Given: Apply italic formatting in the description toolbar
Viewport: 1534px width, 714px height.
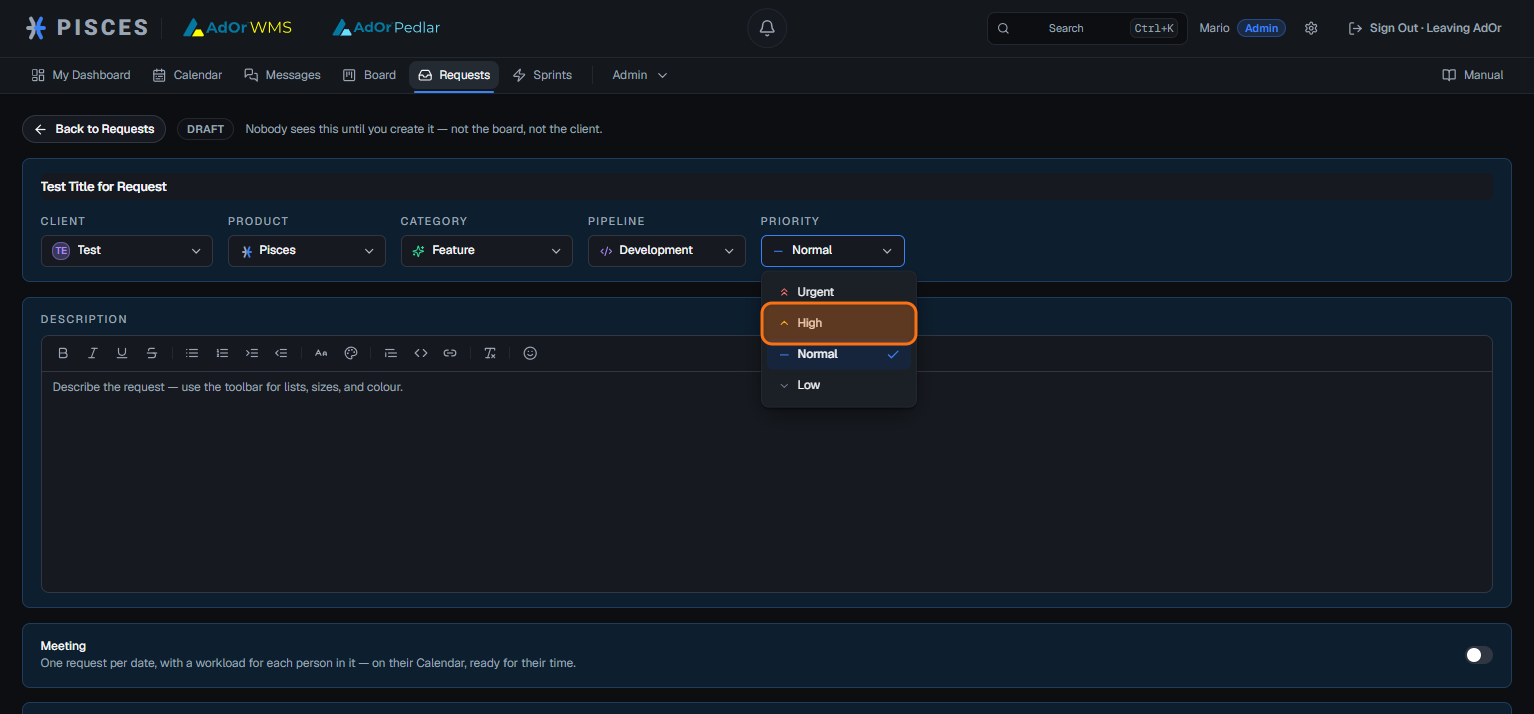Looking at the screenshot, I should tap(92, 353).
